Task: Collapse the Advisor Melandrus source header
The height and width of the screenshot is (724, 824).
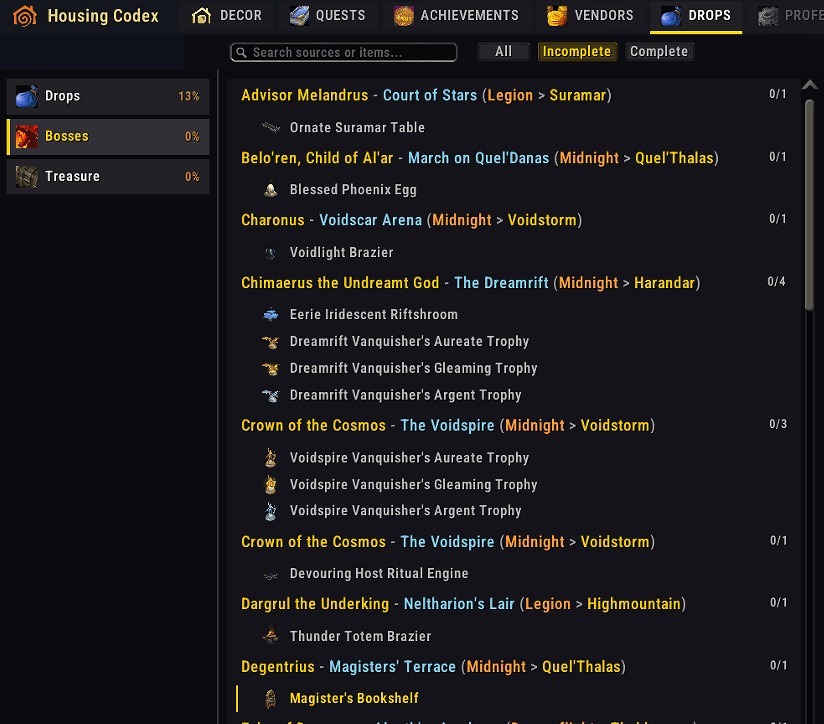Action: tap(514, 95)
